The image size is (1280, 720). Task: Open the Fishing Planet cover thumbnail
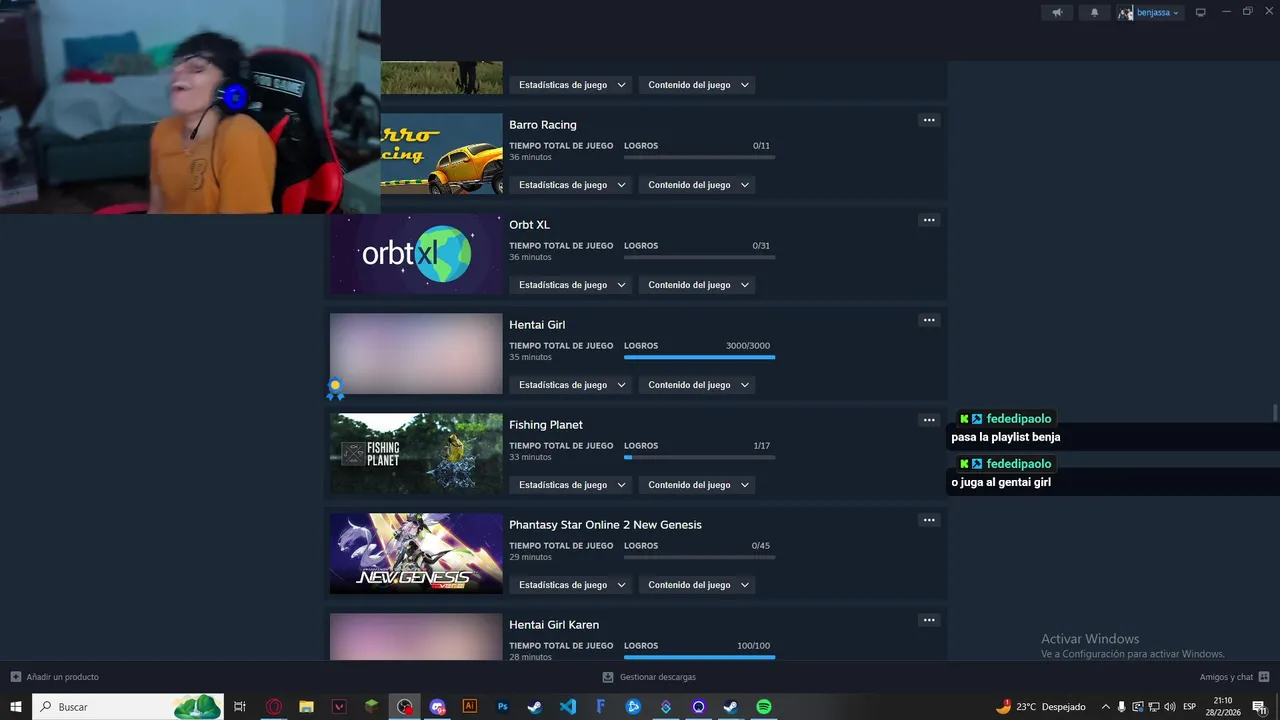coord(416,454)
